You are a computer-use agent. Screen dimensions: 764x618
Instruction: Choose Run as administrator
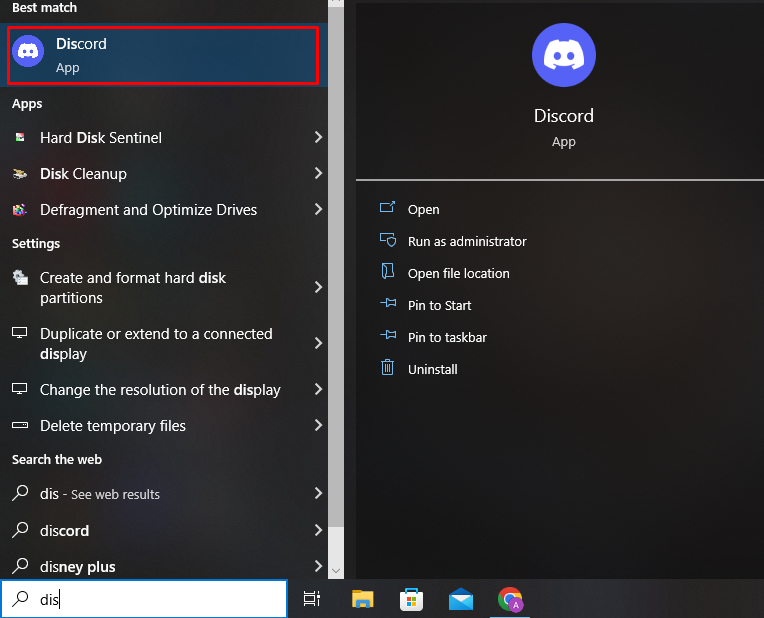click(x=467, y=241)
